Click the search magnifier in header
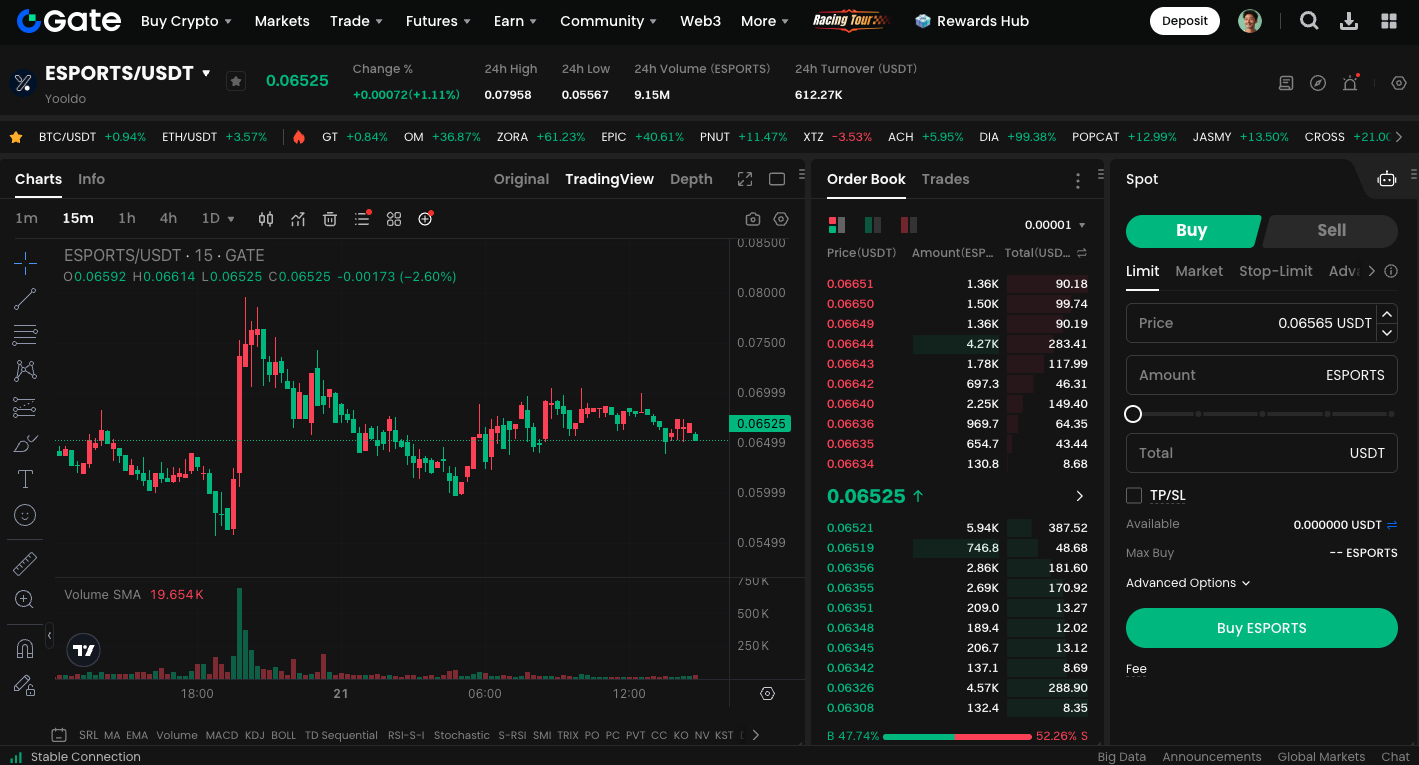 coord(1309,21)
